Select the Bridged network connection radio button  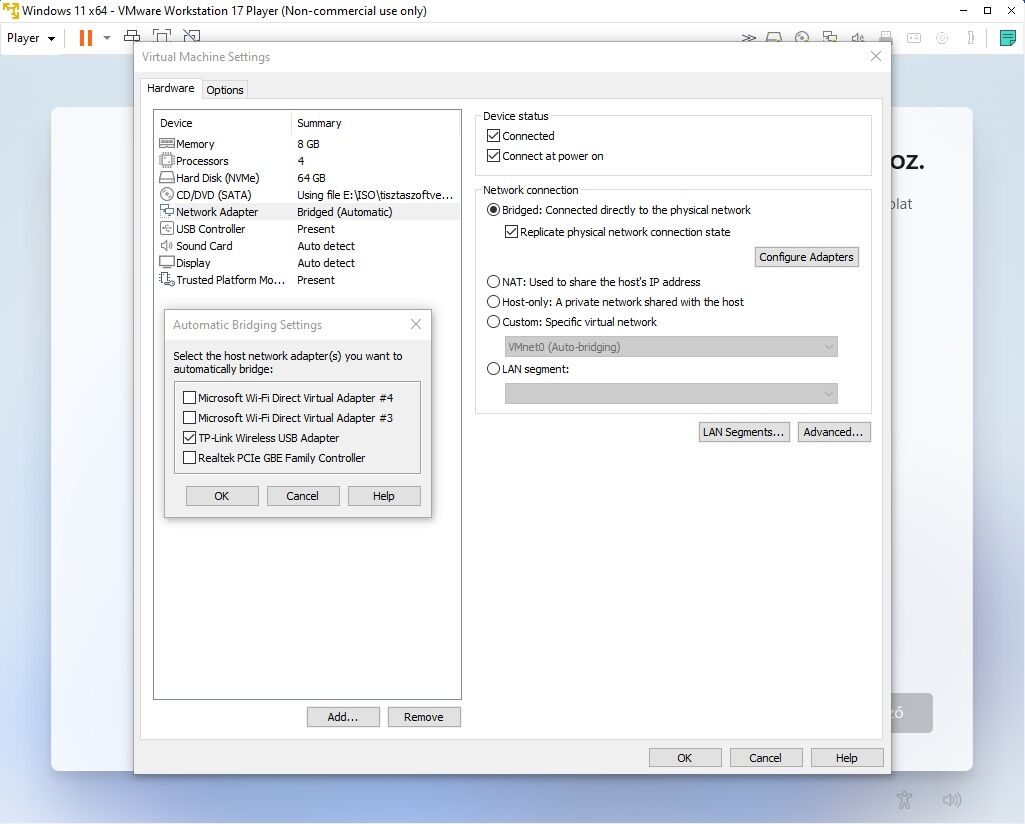point(494,210)
